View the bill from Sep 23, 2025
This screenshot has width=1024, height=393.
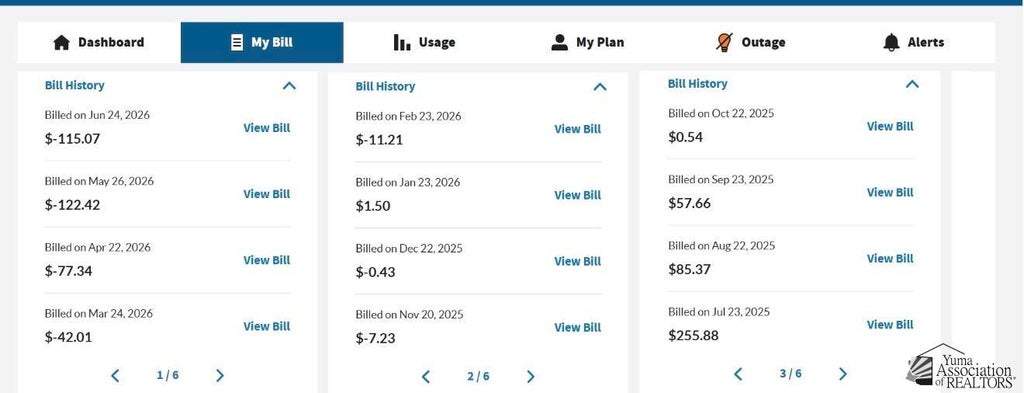(x=890, y=193)
